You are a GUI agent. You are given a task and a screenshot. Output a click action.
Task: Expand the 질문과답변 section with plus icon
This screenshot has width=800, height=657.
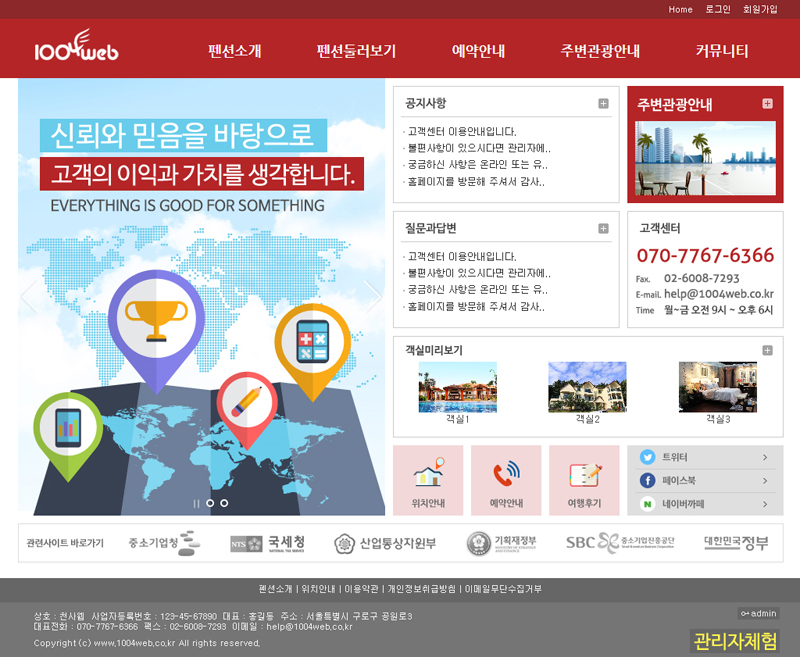coord(603,228)
